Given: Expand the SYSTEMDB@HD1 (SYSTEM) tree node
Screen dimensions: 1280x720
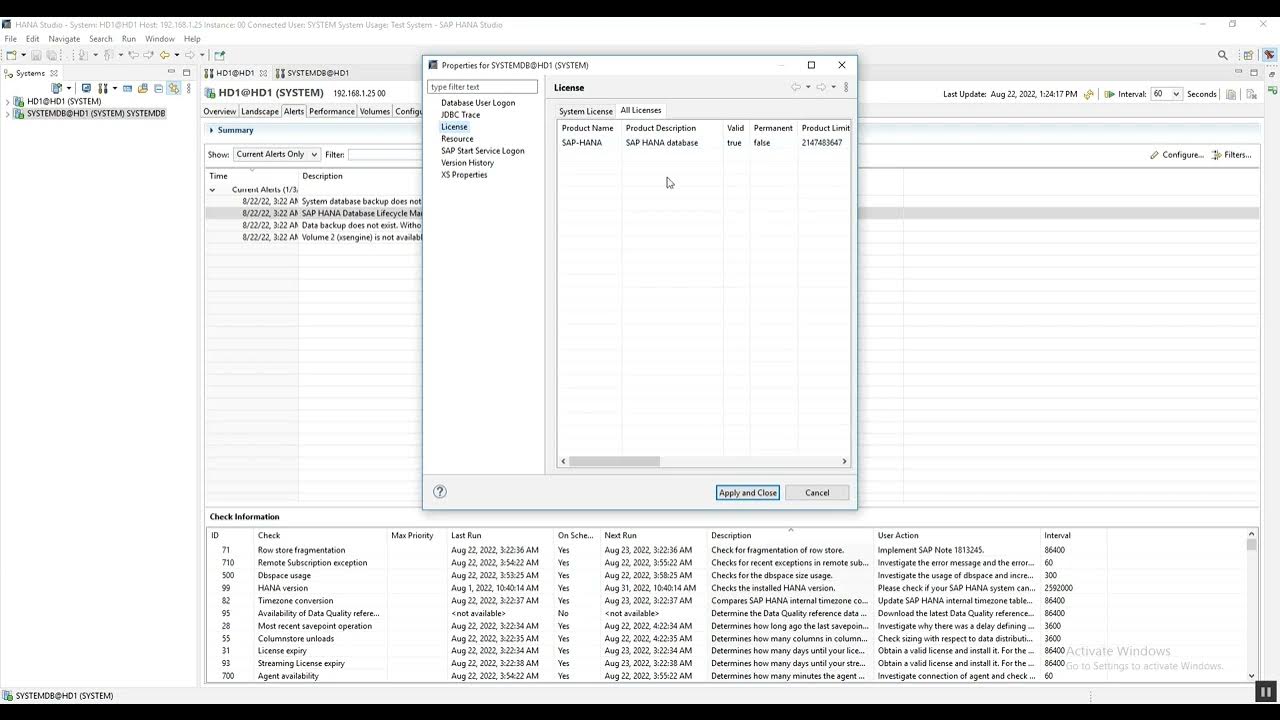Looking at the screenshot, I should (8, 113).
